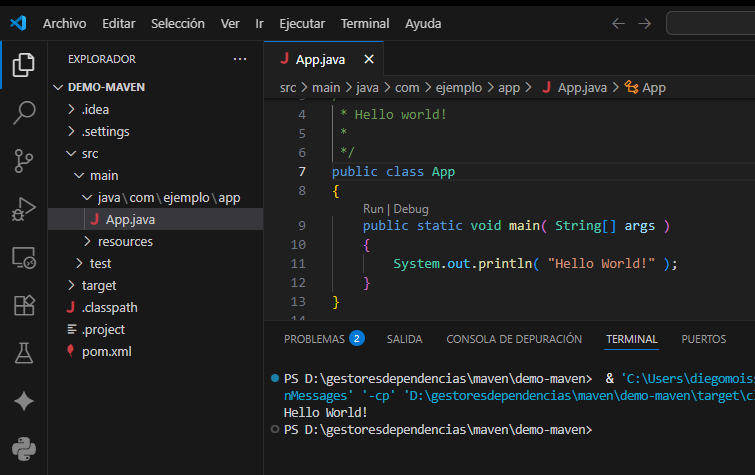Open the Terminal menu
Screen dimensions: 755x475
click(365, 23)
